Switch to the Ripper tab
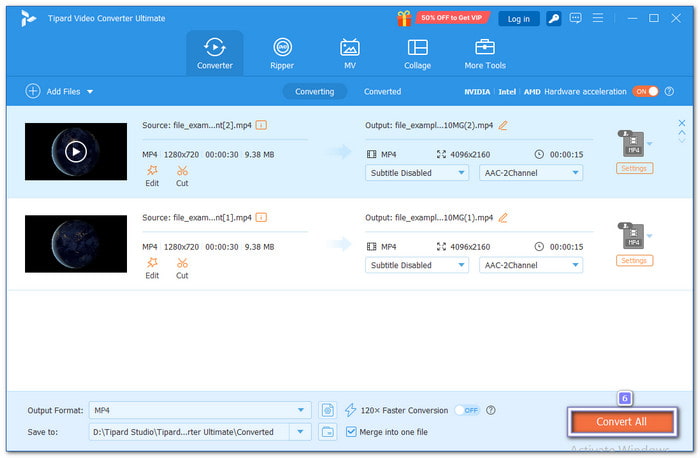Image resolution: width=700 pixels, height=458 pixels. (282, 53)
